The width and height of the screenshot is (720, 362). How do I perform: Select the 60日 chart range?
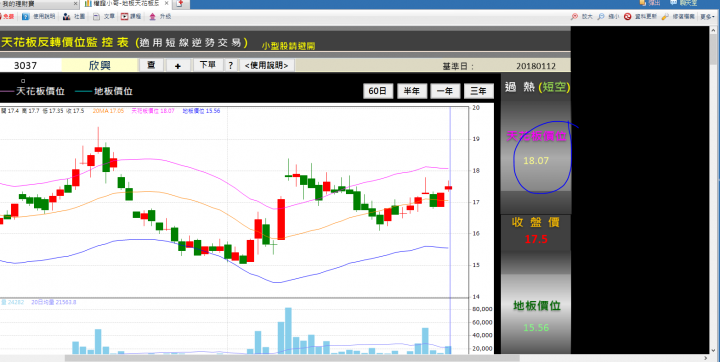[378, 91]
